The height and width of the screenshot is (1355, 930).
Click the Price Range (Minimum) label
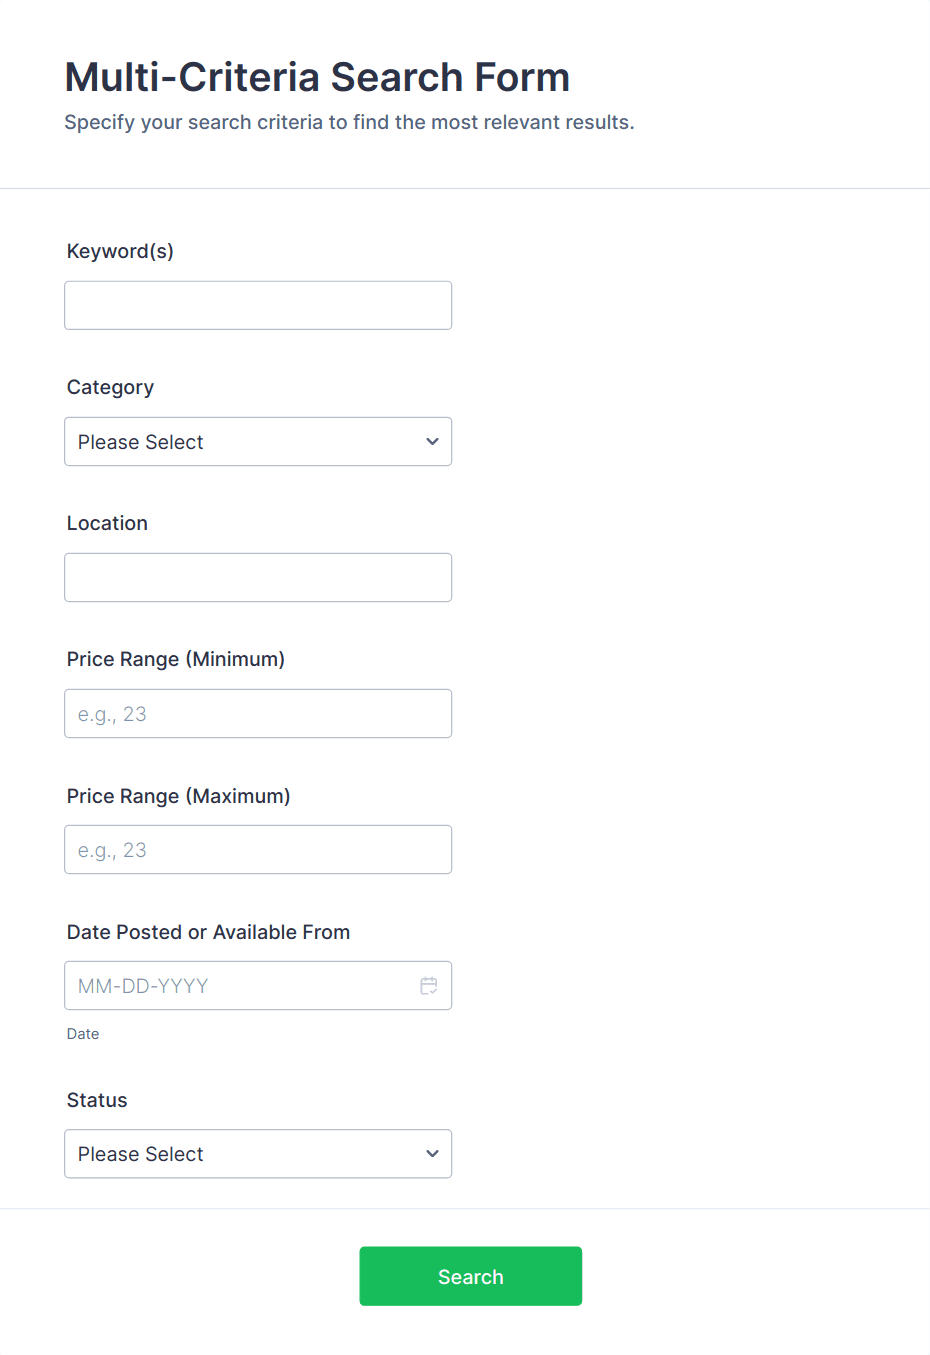click(x=176, y=659)
